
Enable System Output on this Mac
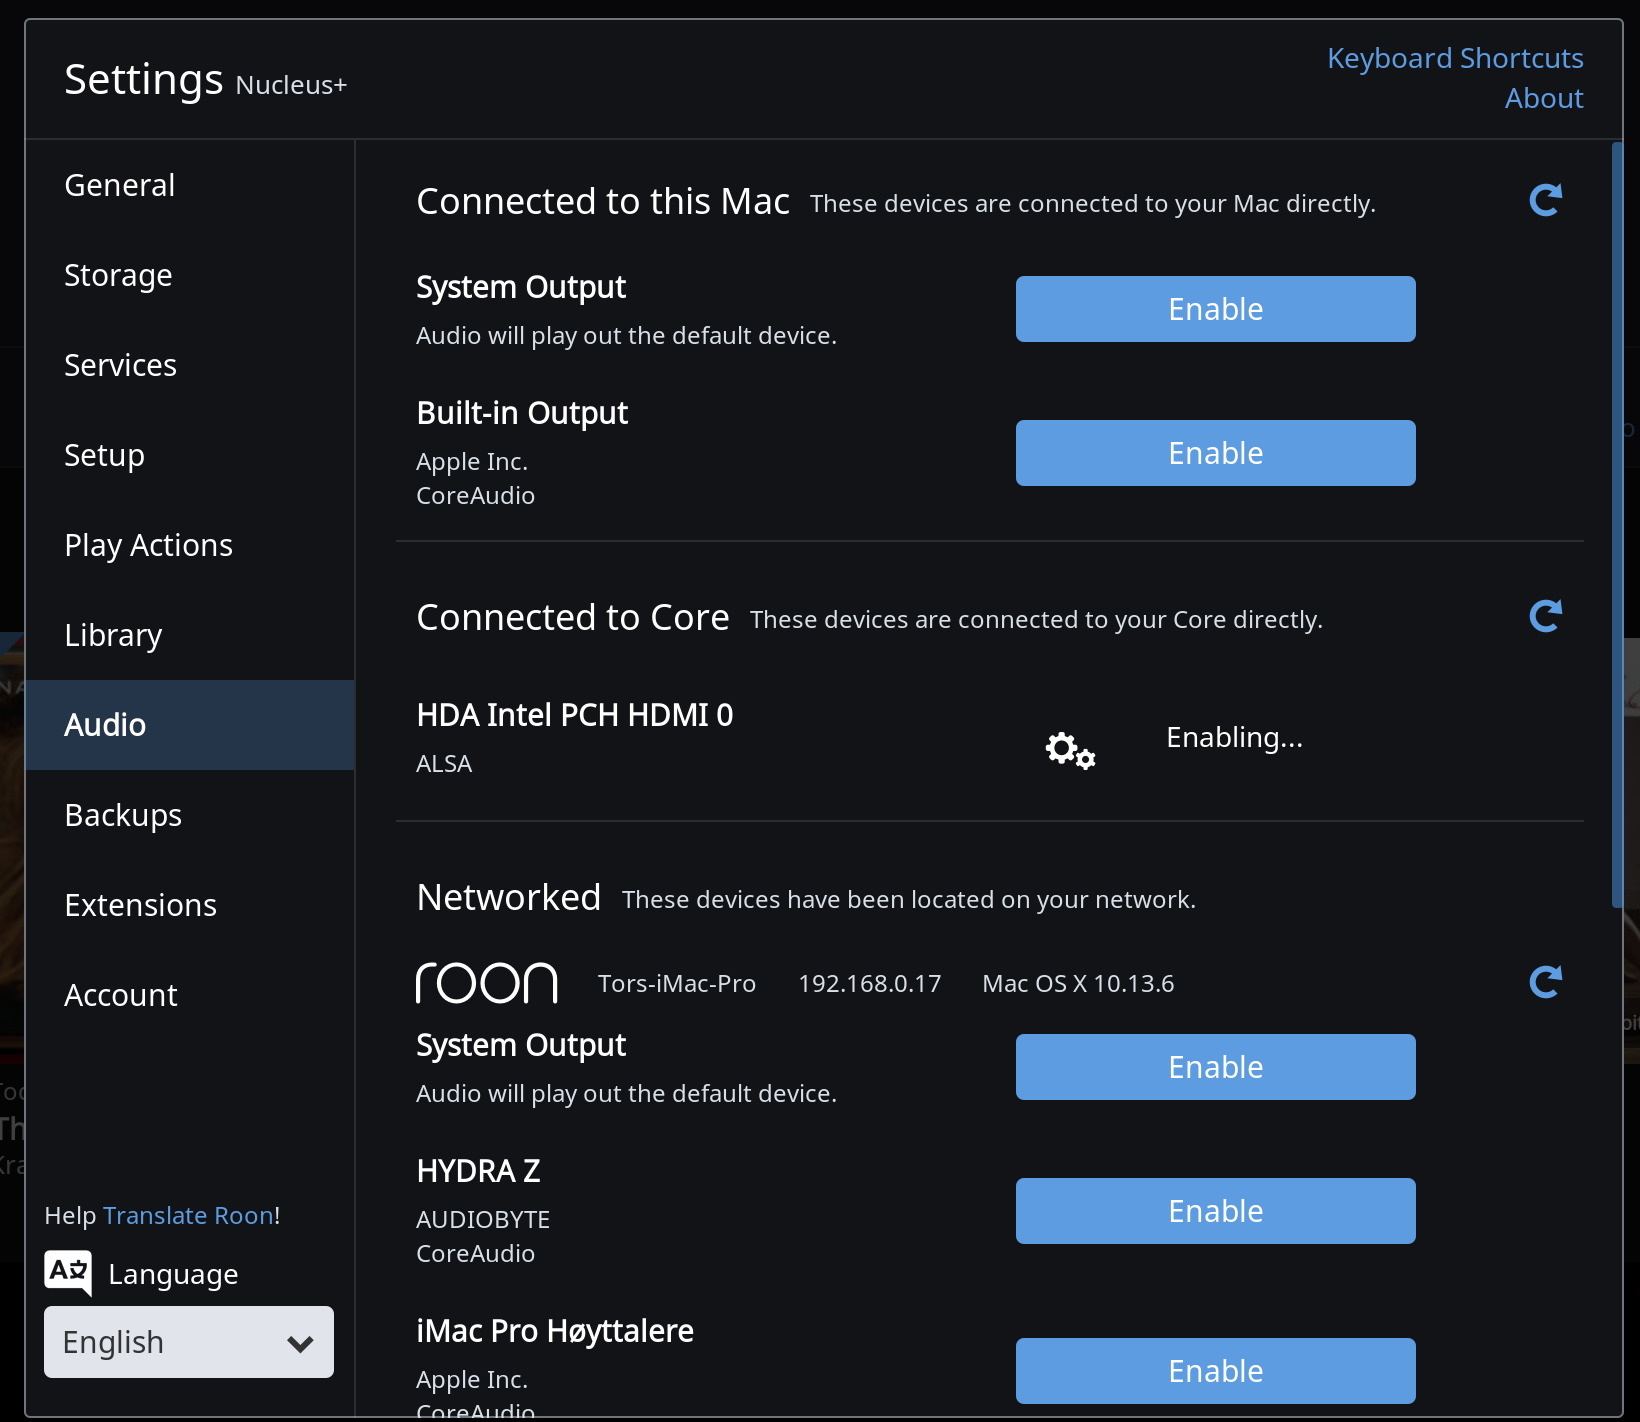[x=1216, y=309]
